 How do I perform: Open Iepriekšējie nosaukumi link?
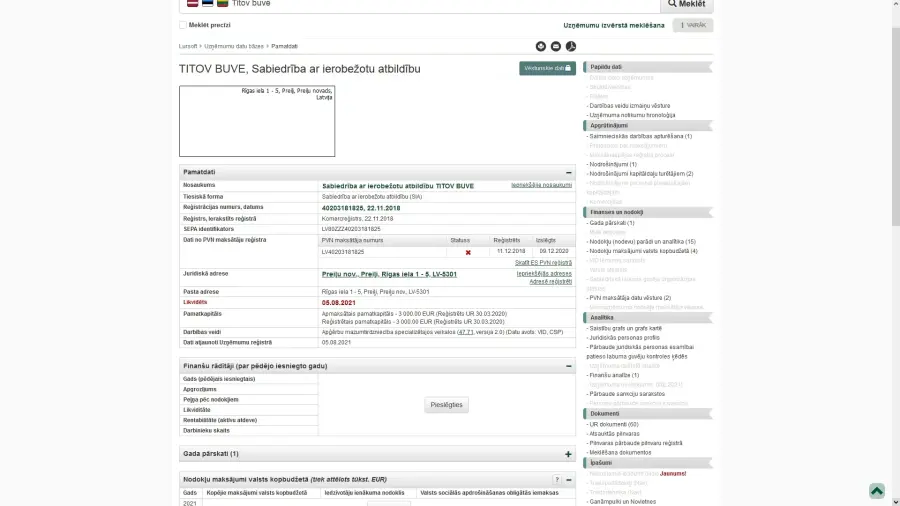point(541,185)
